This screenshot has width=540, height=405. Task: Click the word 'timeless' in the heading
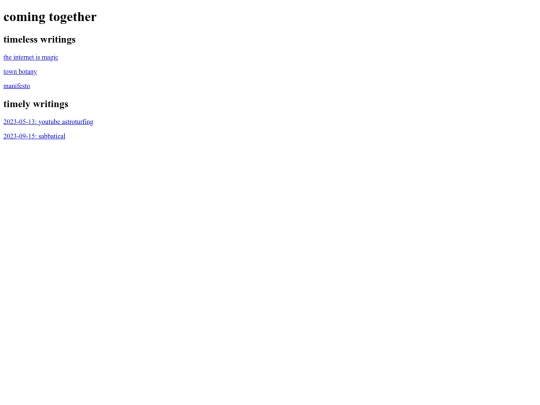pos(20,39)
